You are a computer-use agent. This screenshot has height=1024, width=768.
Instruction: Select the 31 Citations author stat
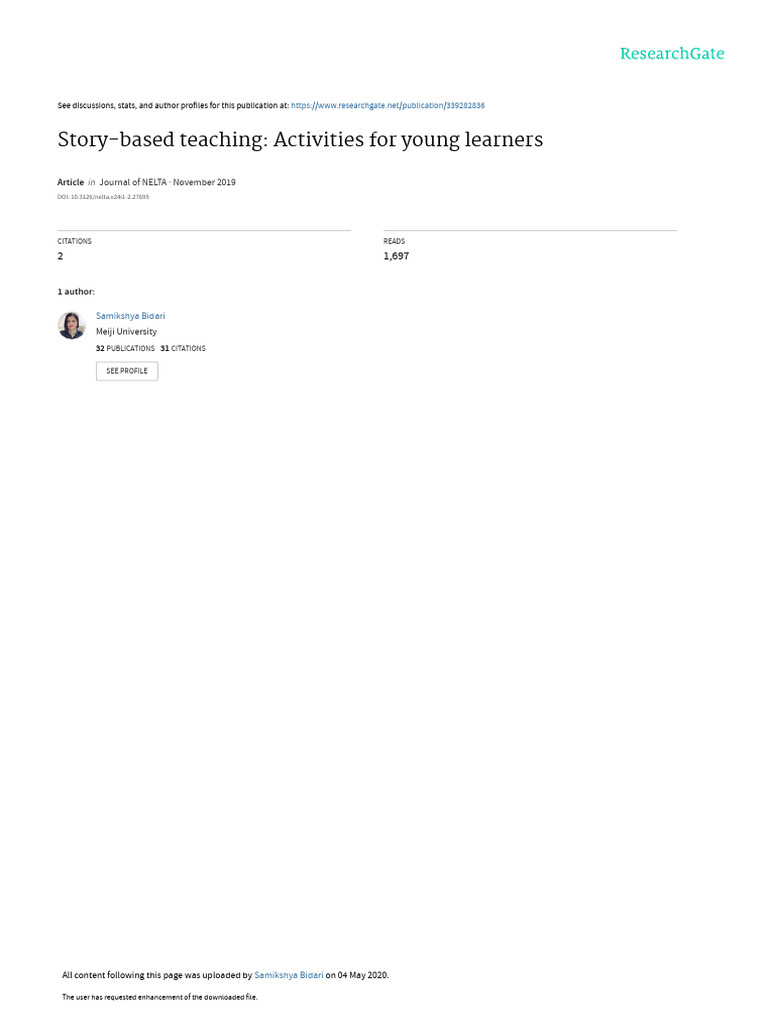click(183, 349)
